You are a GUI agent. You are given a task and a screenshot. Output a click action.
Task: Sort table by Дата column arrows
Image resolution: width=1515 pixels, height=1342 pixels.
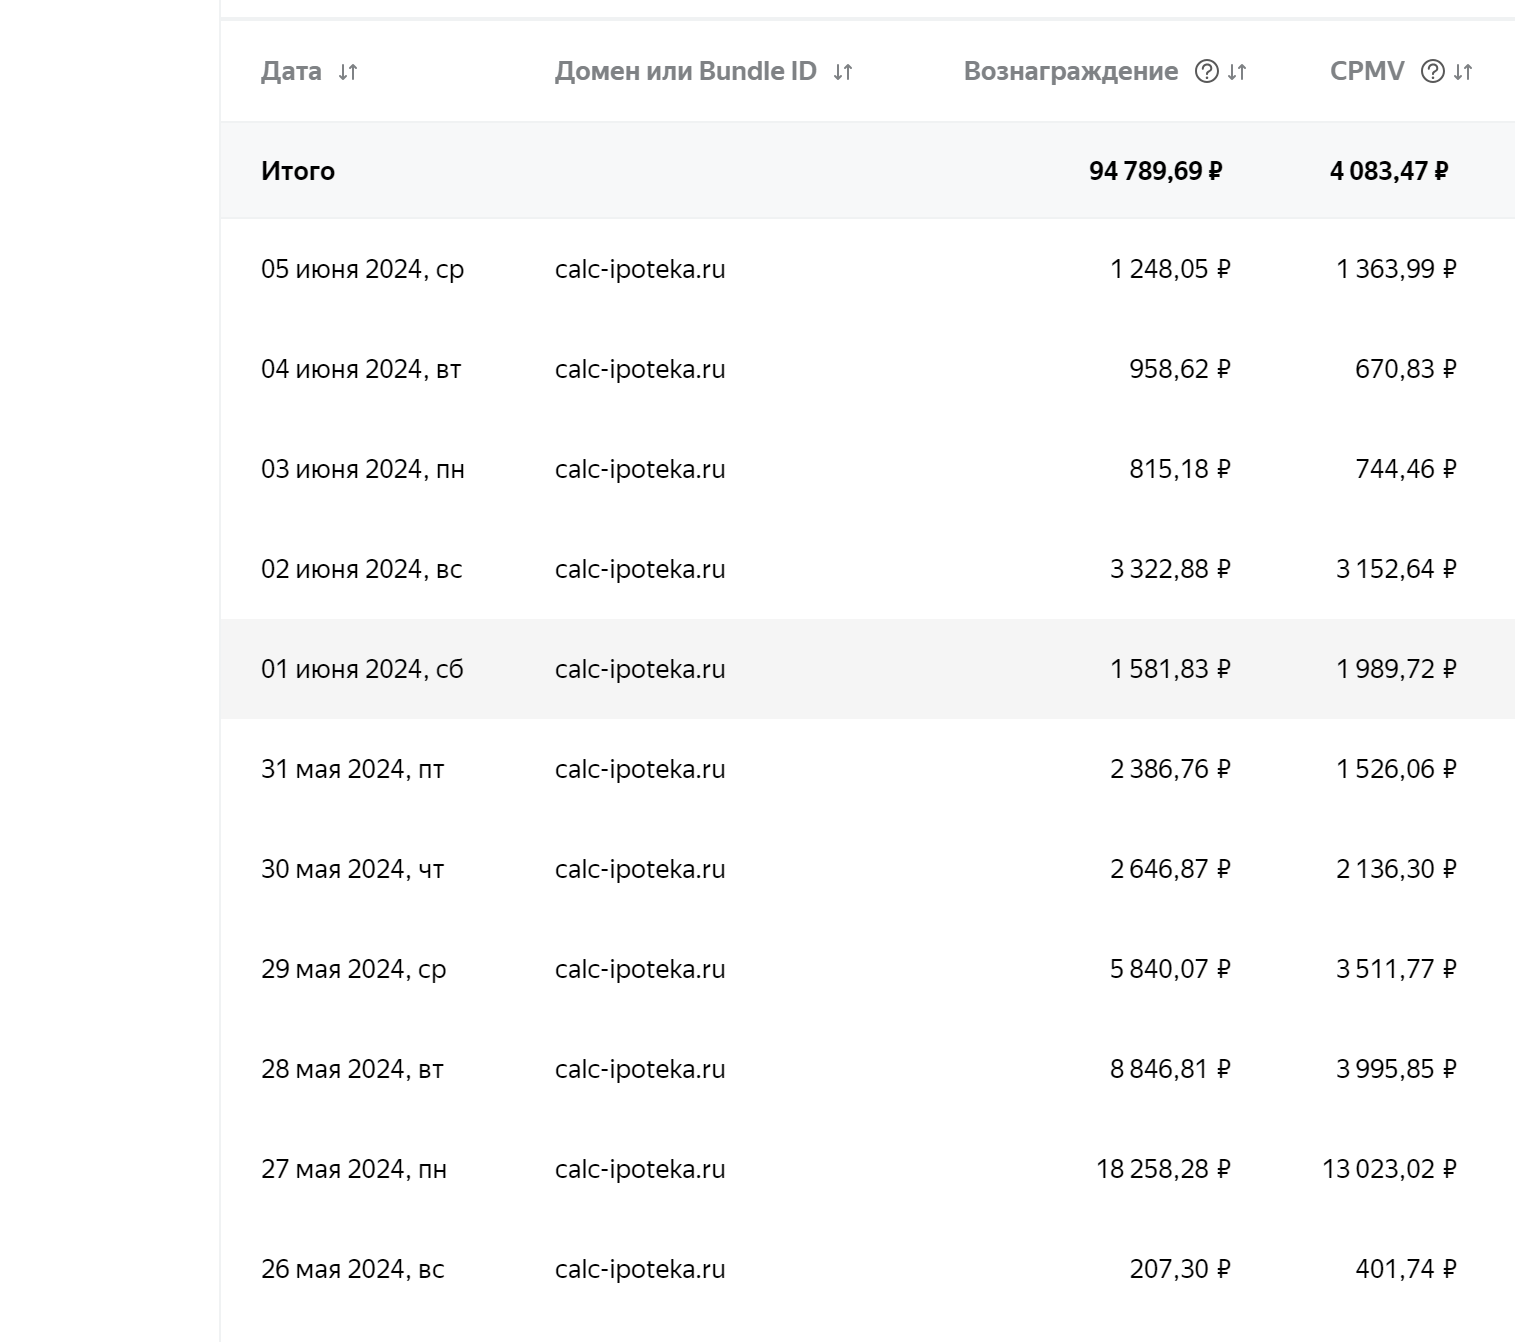(x=348, y=72)
